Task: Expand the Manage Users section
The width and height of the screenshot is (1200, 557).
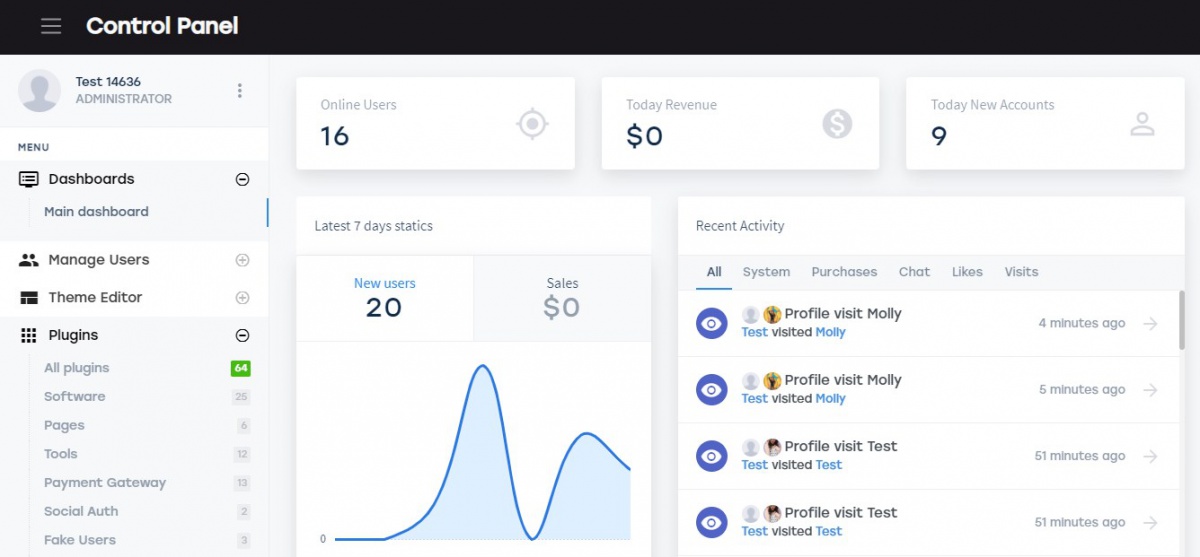Action: 242,260
